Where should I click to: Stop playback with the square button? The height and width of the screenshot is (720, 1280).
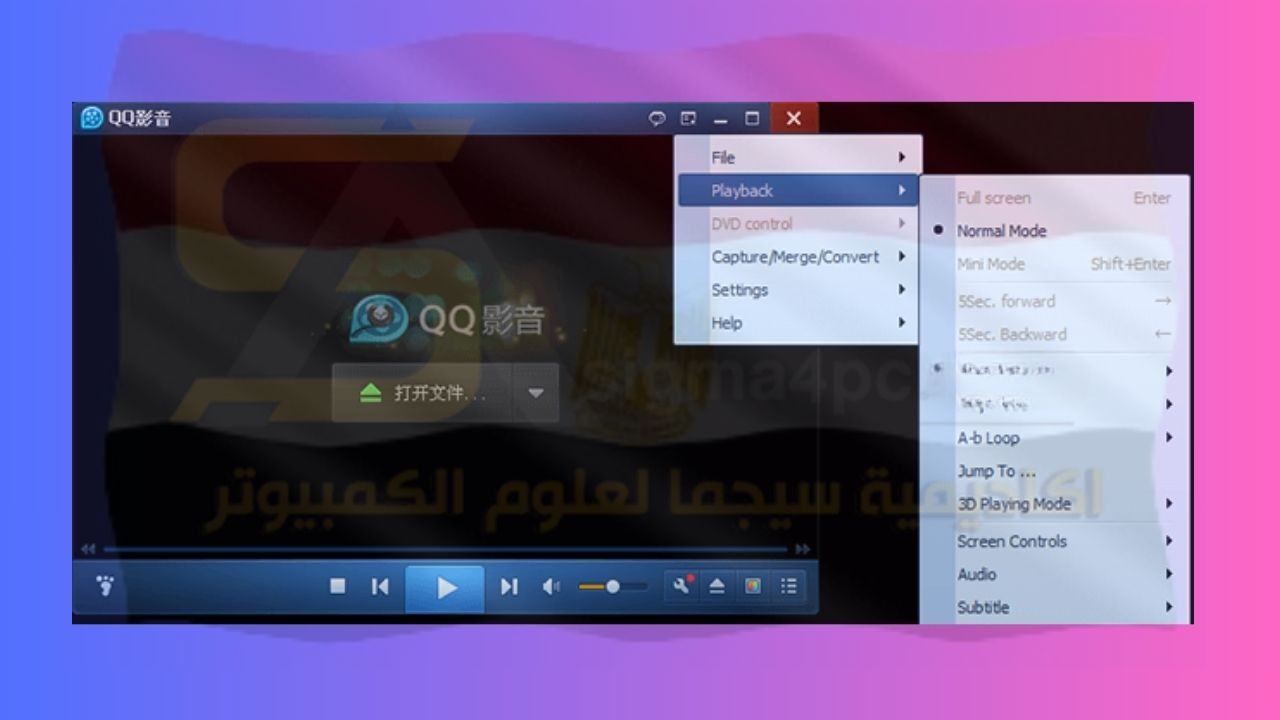click(x=338, y=587)
